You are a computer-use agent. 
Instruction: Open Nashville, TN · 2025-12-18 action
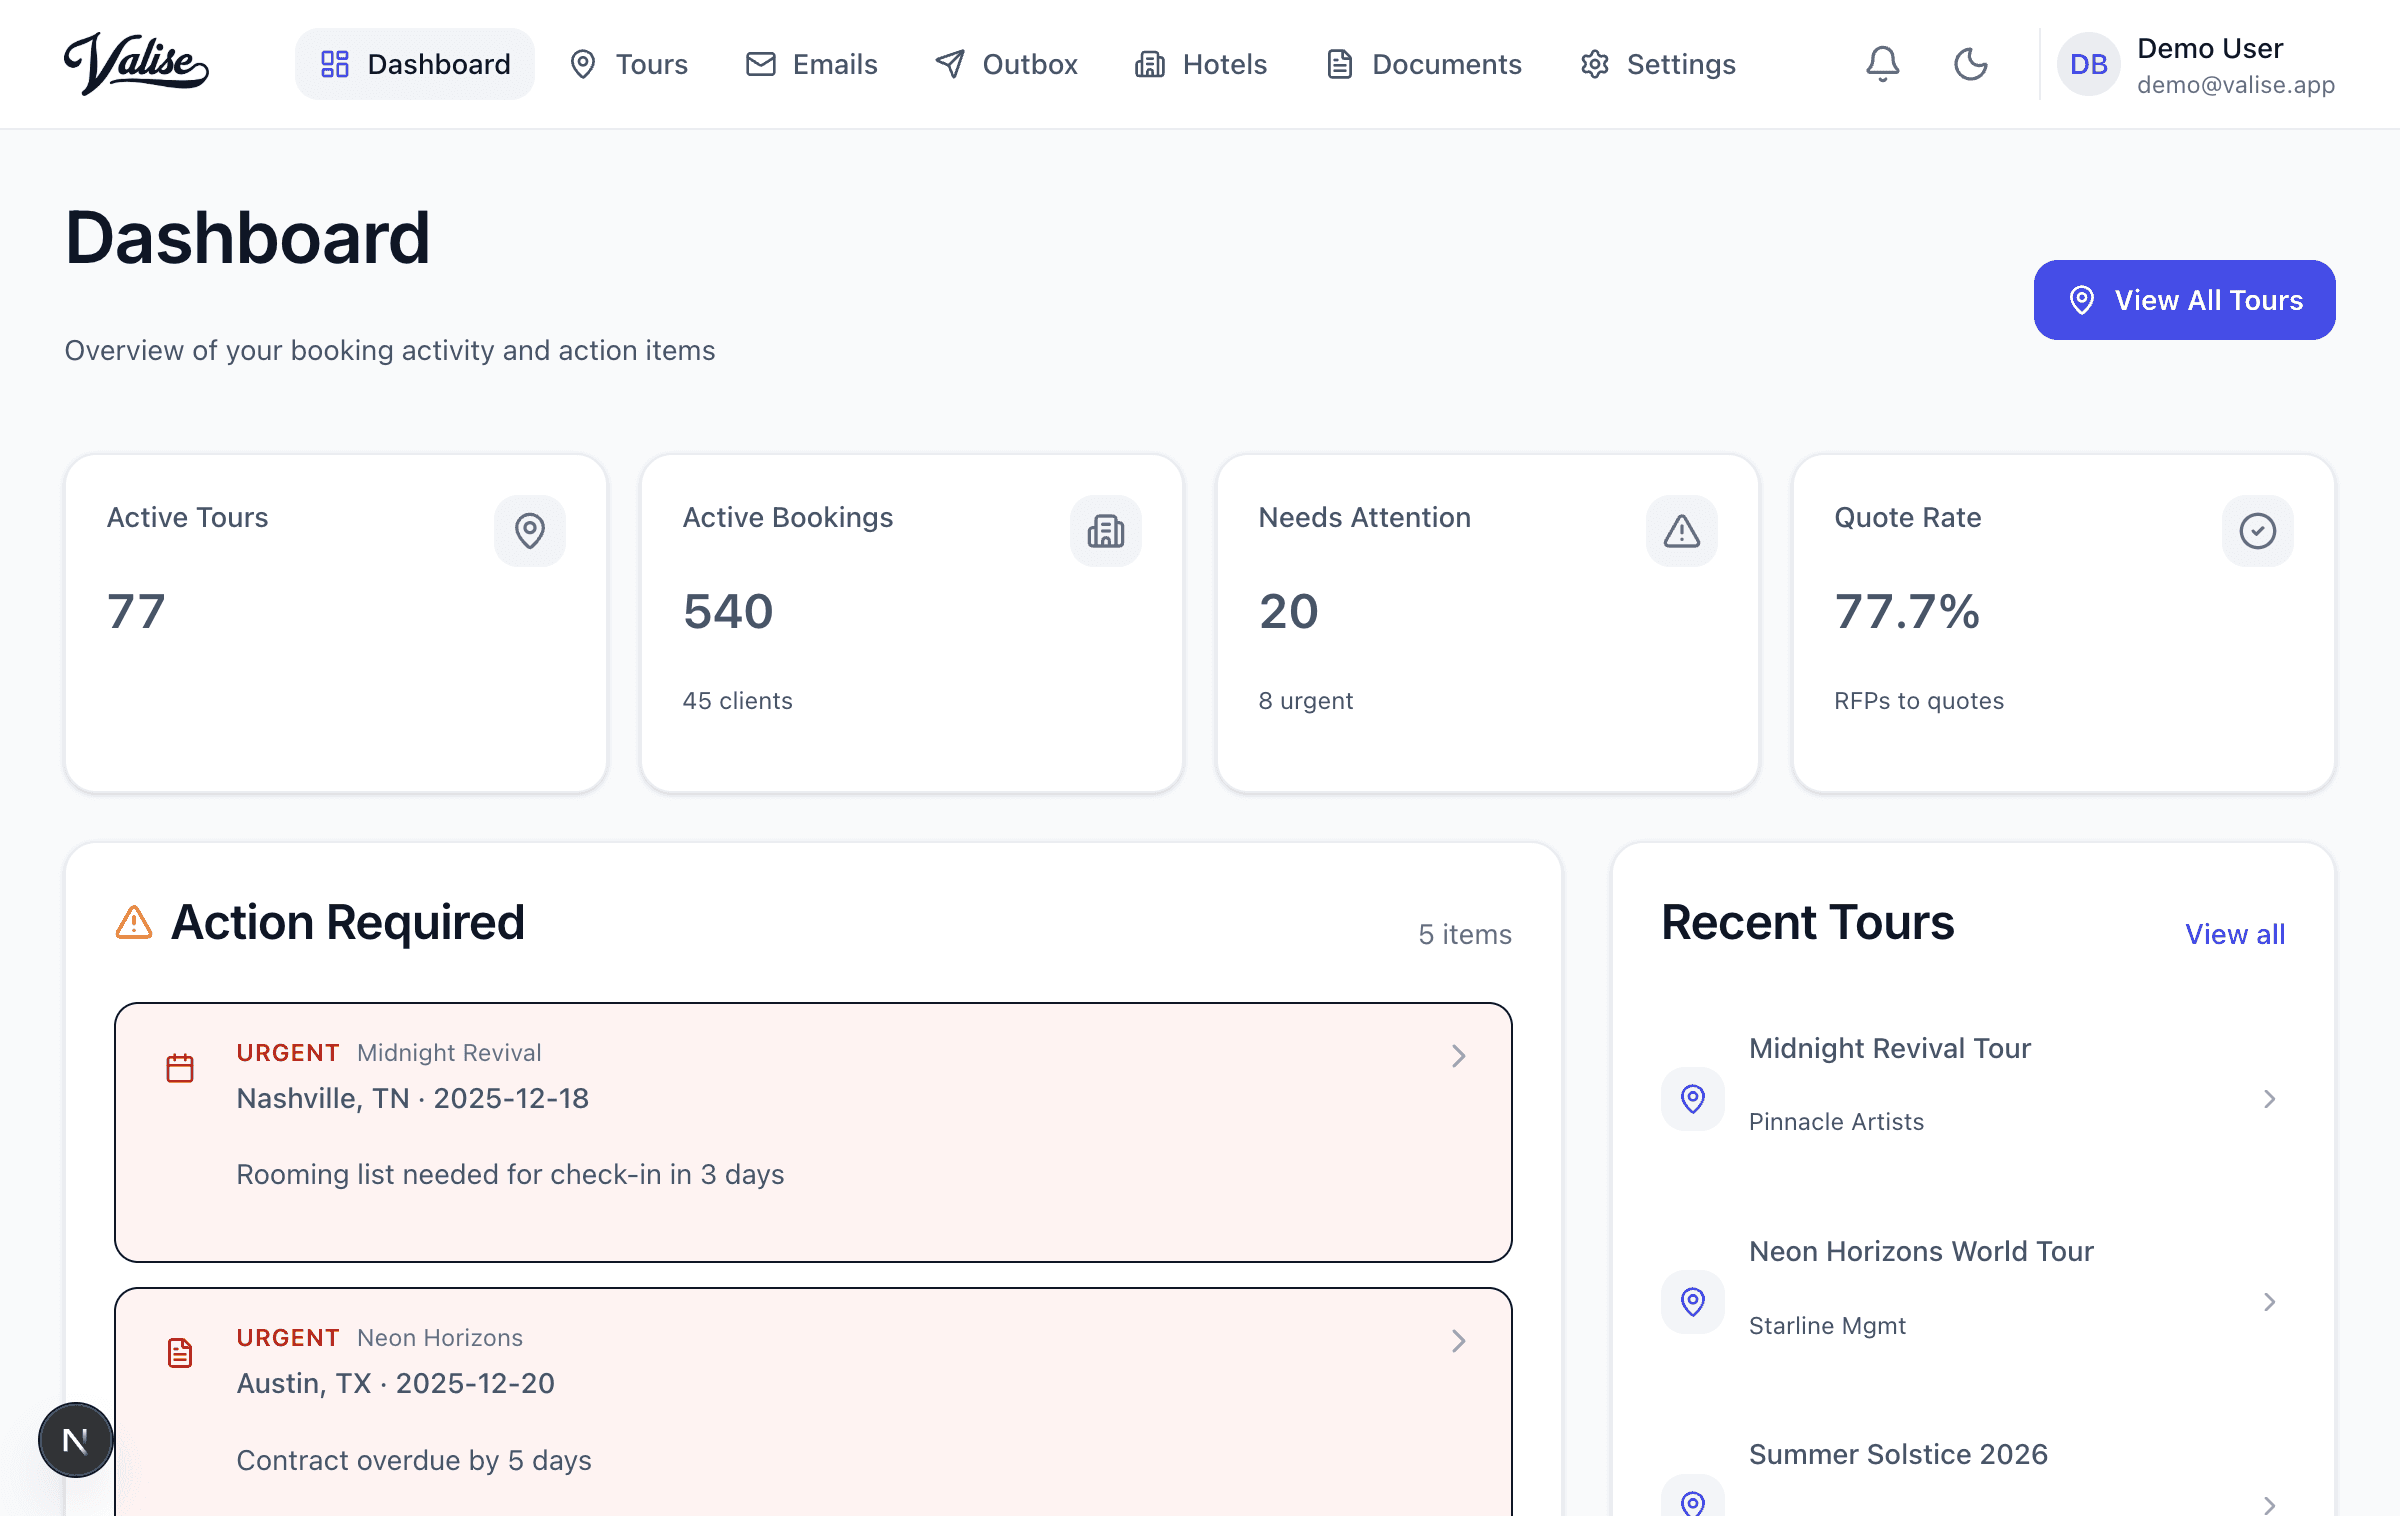tap(413, 1098)
